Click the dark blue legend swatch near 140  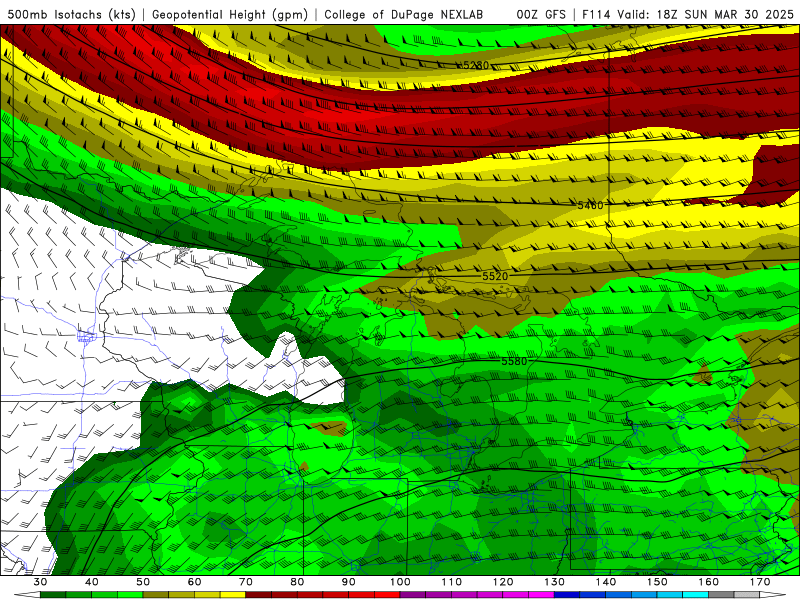[593, 595]
